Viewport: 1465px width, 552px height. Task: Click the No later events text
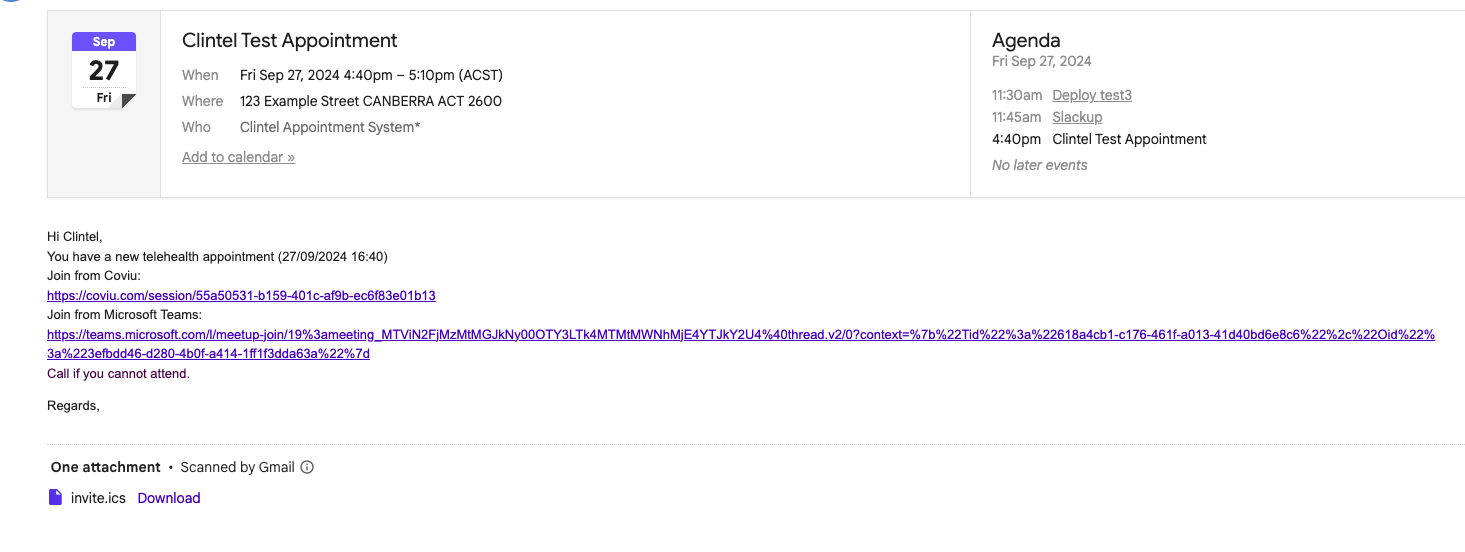coord(1039,165)
